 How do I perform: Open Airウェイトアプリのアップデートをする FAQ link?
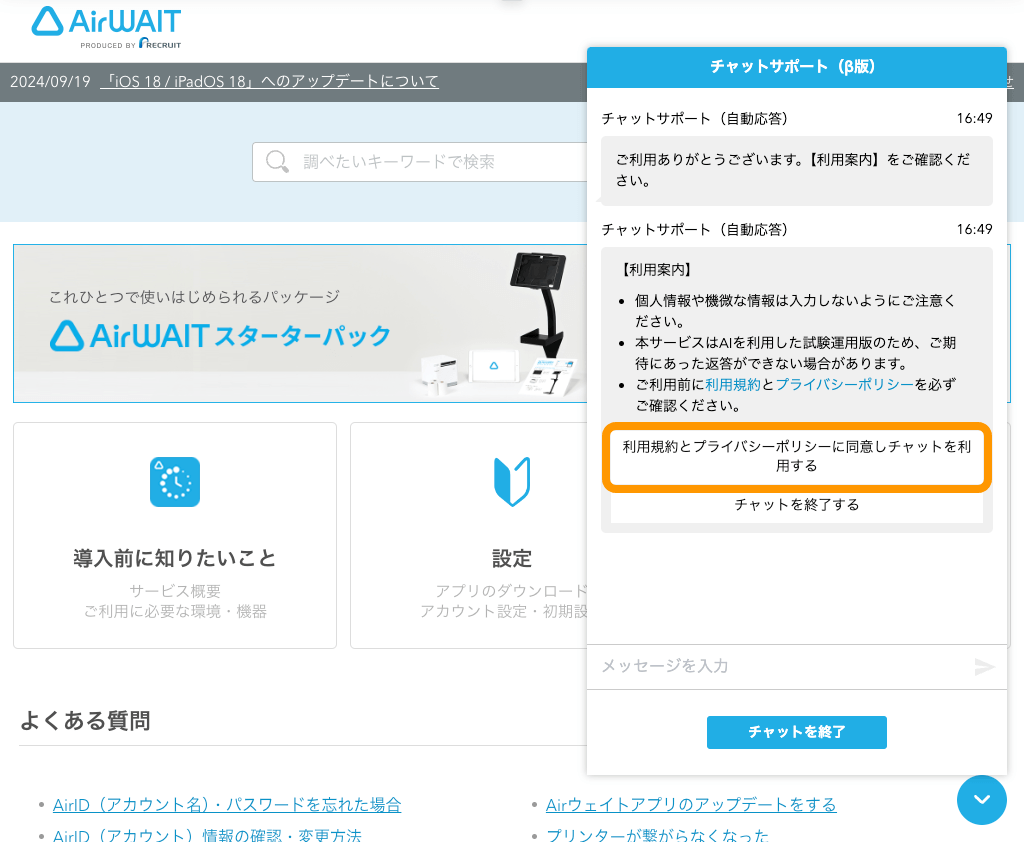click(x=691, y=804)
